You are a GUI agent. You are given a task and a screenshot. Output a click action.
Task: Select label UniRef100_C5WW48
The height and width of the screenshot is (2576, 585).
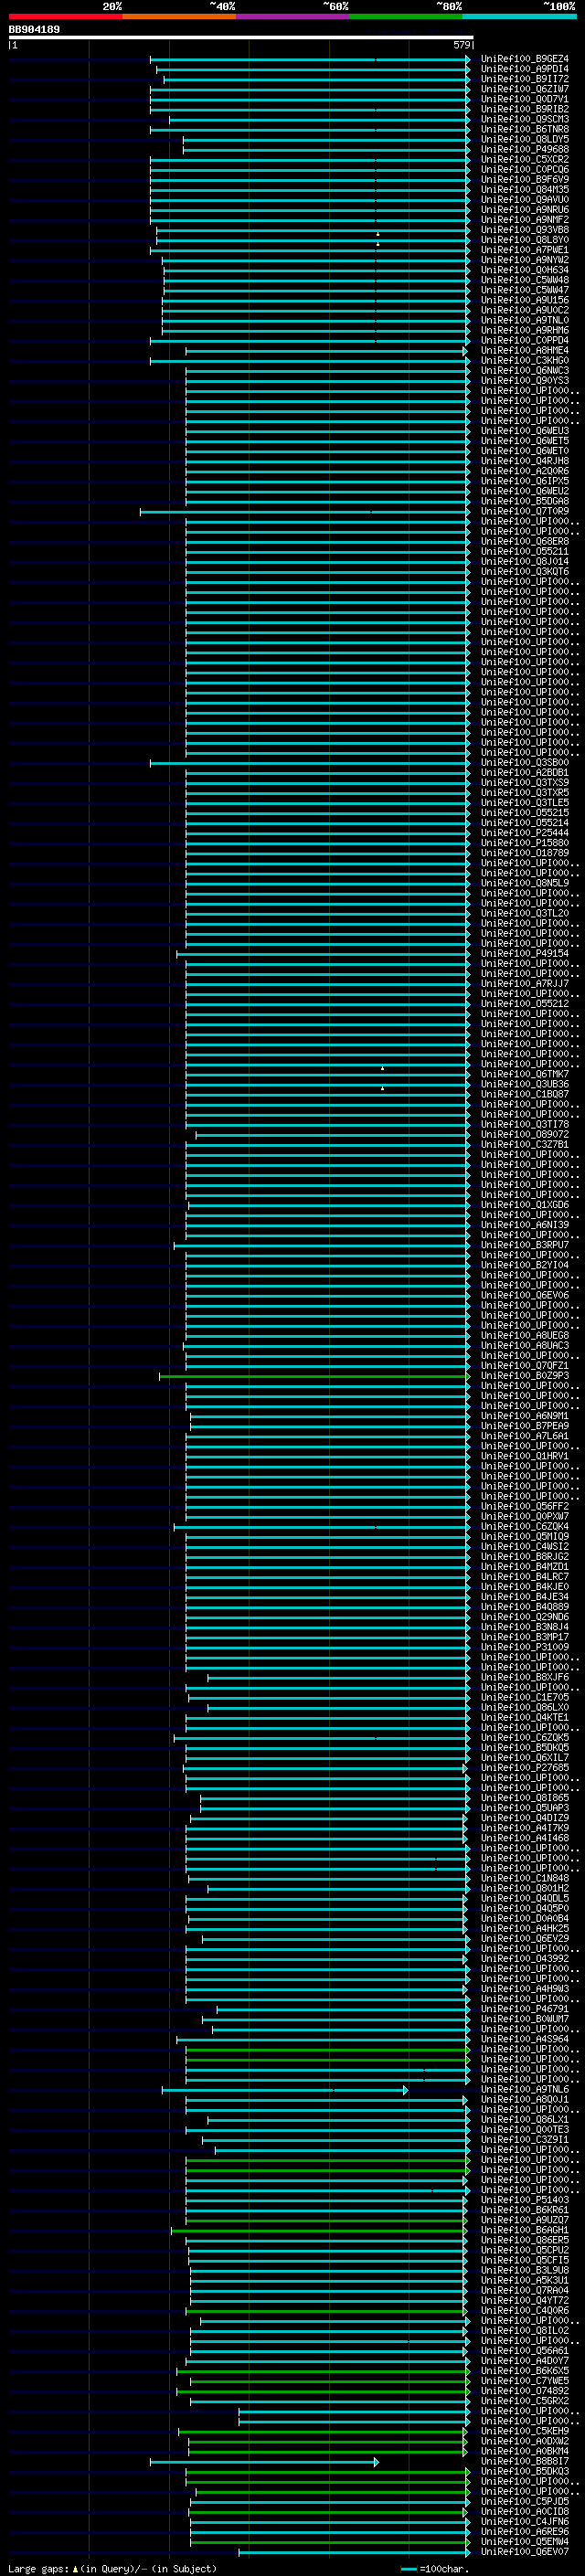[525, 280]
